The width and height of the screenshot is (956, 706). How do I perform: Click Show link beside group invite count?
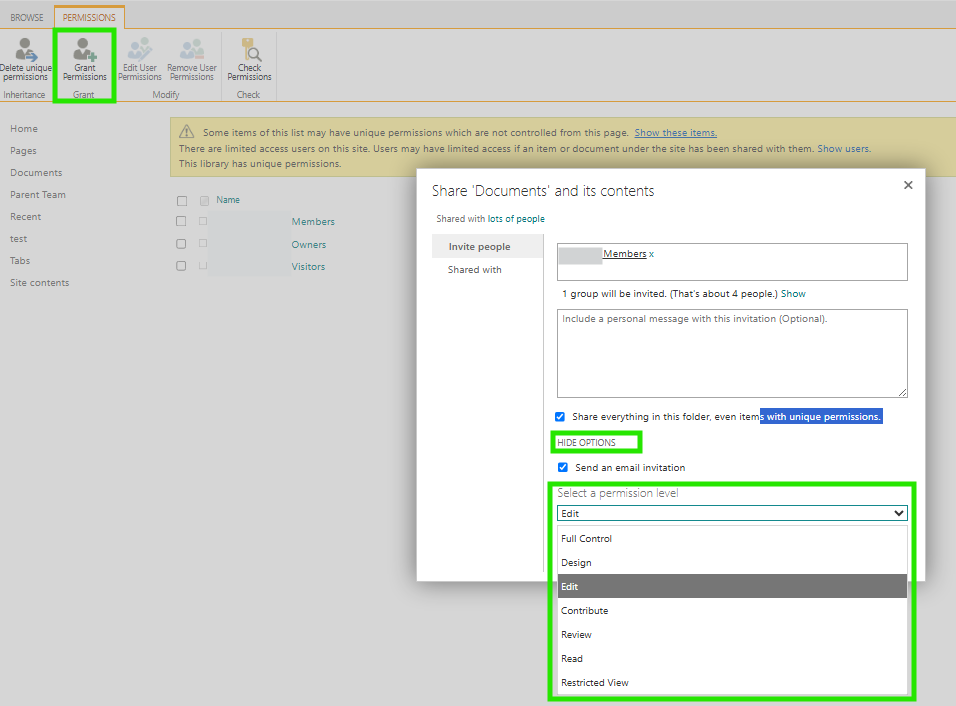click(x=793, y=294)
